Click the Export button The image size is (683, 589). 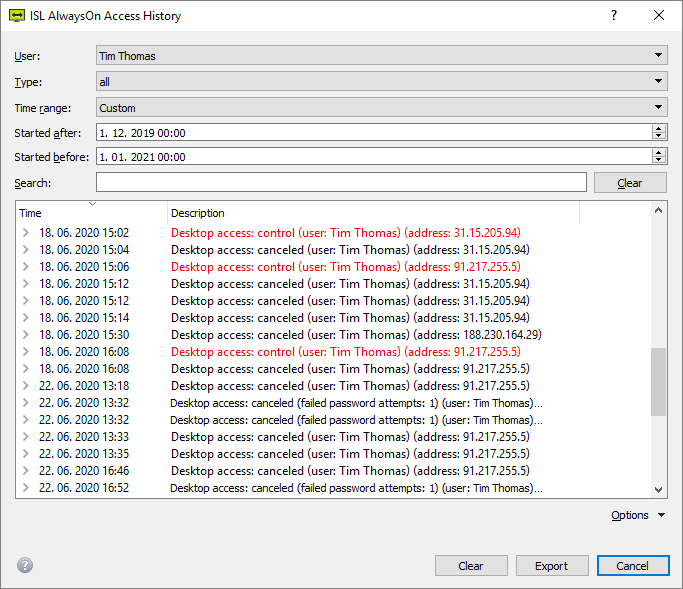pyautogui.click(x=551, y=566)
